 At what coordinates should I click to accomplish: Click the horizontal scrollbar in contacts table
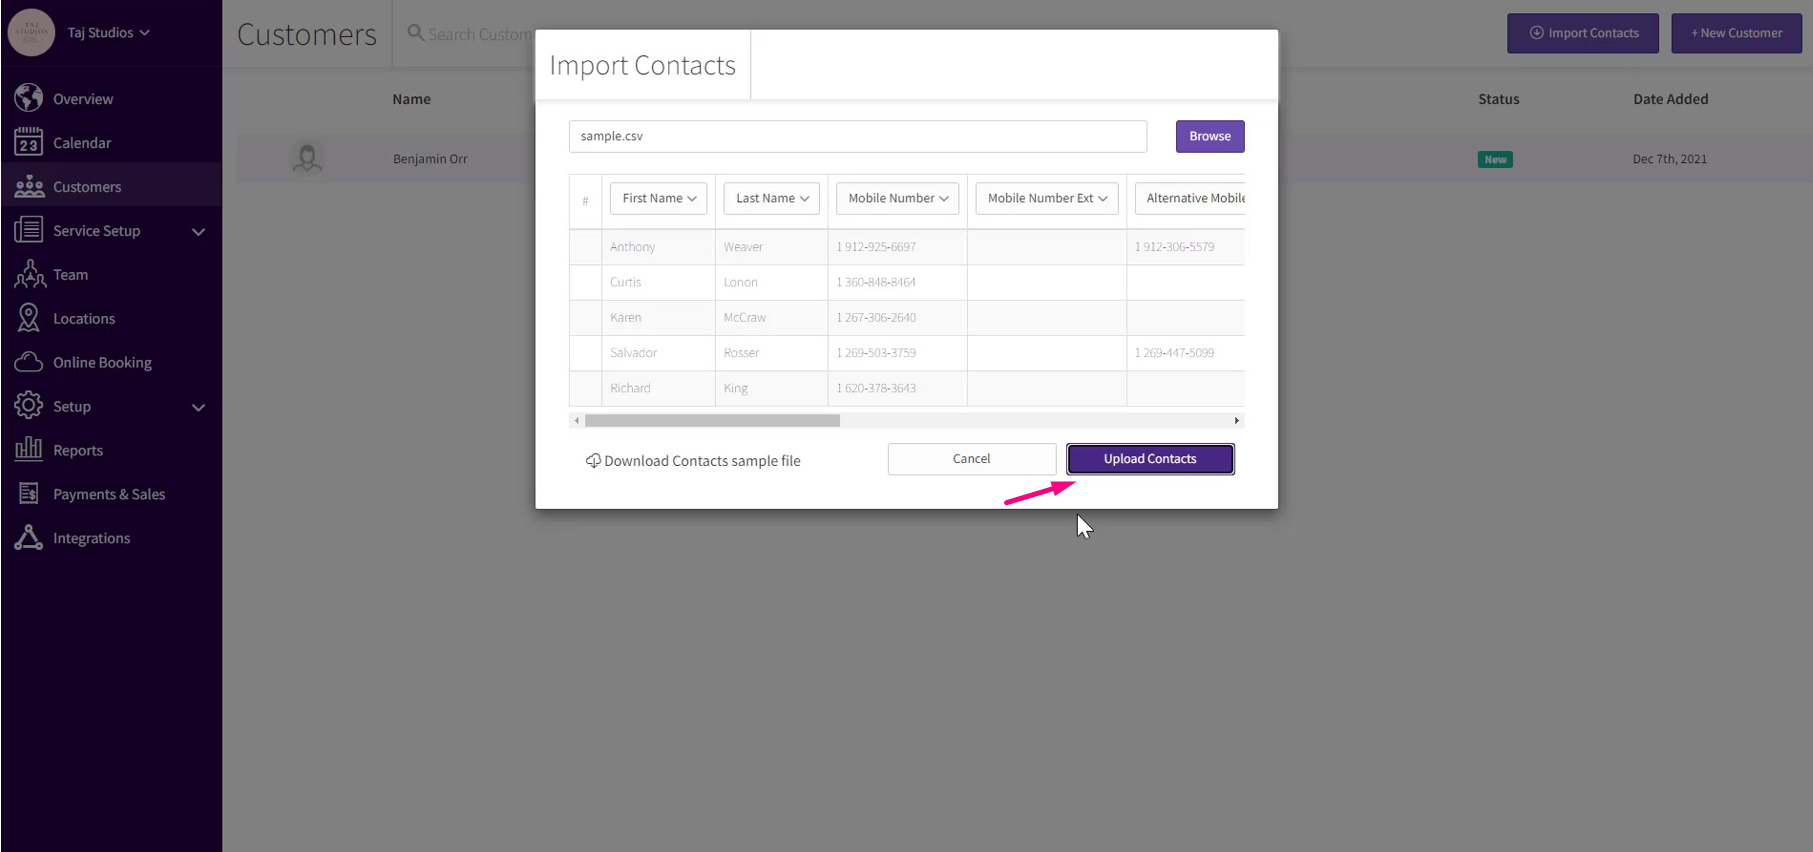712,421
